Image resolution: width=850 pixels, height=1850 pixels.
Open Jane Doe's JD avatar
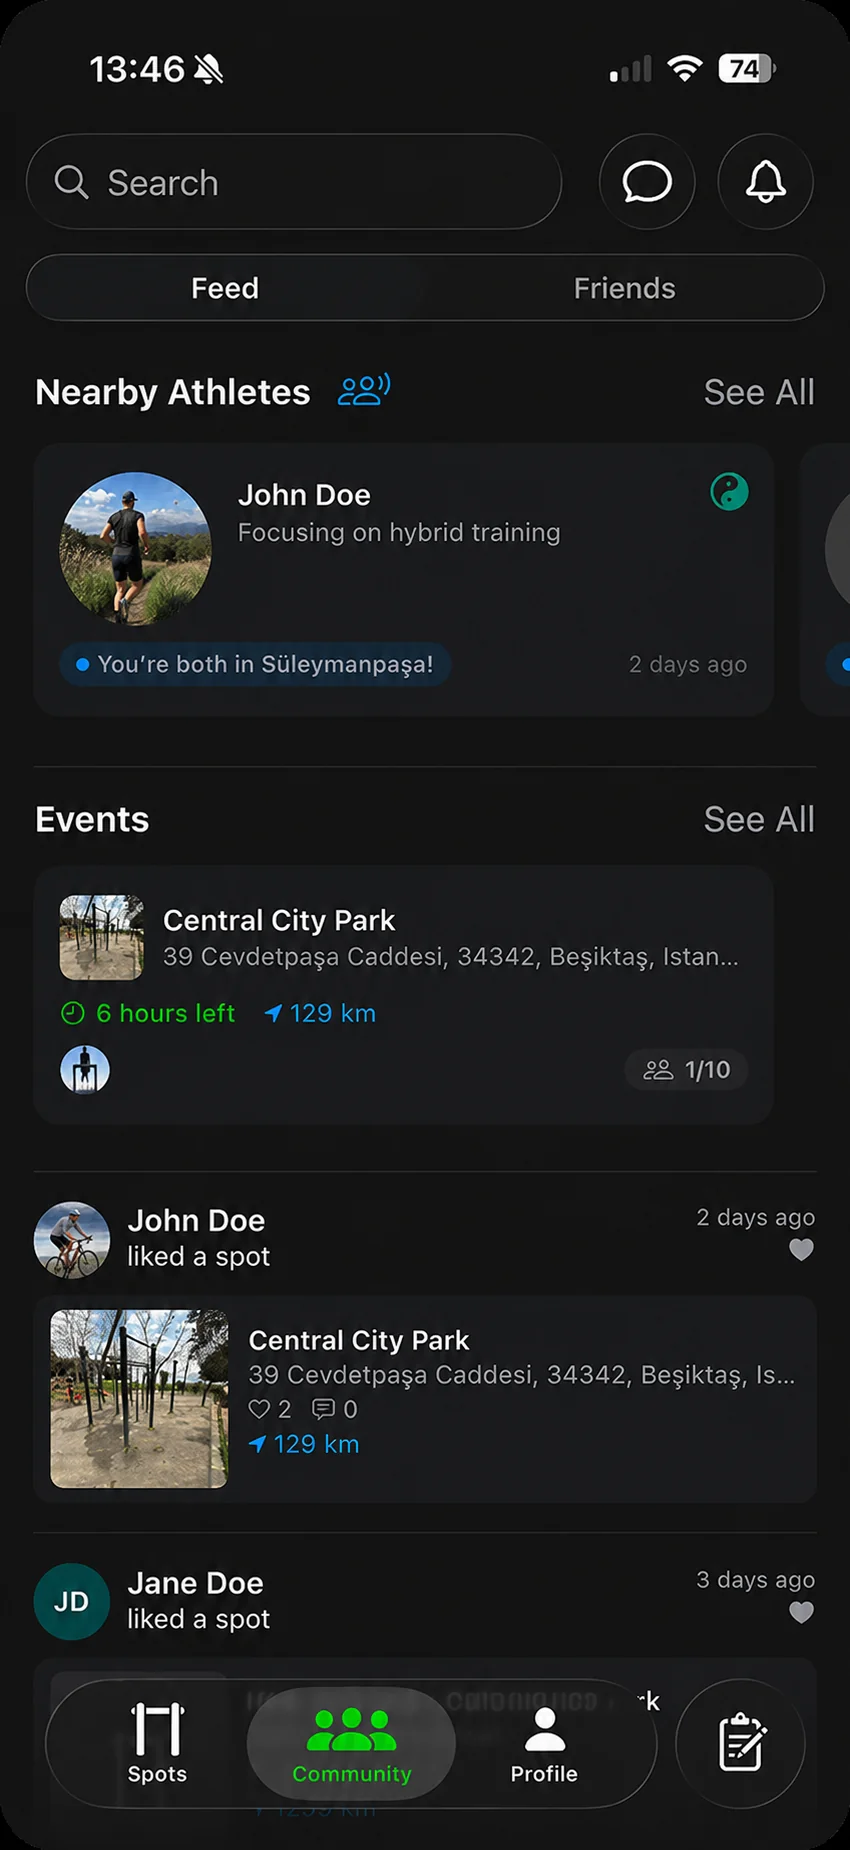coord(72,1602)
